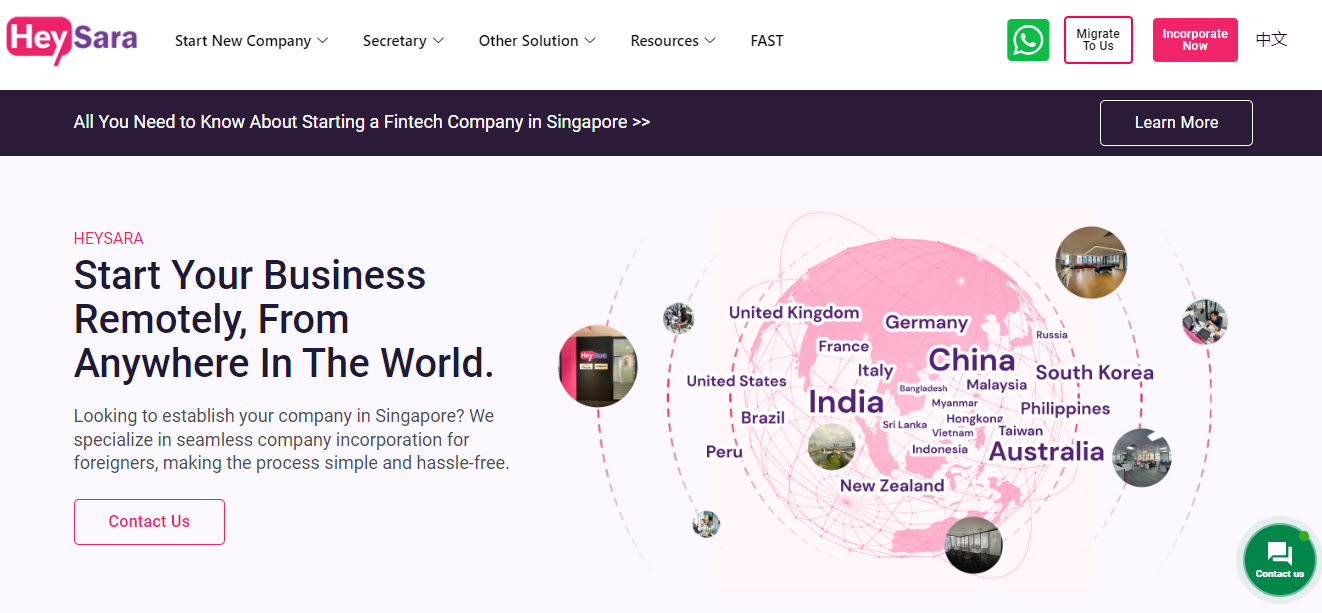Expand the Secretary menu chevron
This screenshot has width=1322, height=613.
[438, 41]
